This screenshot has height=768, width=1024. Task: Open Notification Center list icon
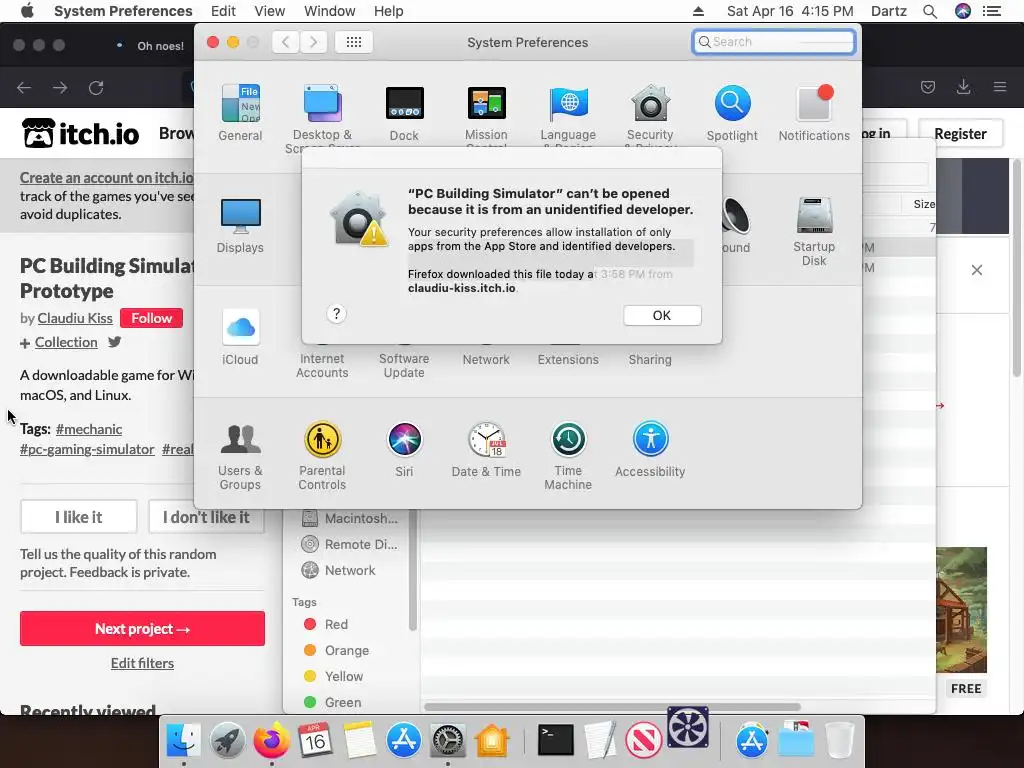[x=992, y=11]
